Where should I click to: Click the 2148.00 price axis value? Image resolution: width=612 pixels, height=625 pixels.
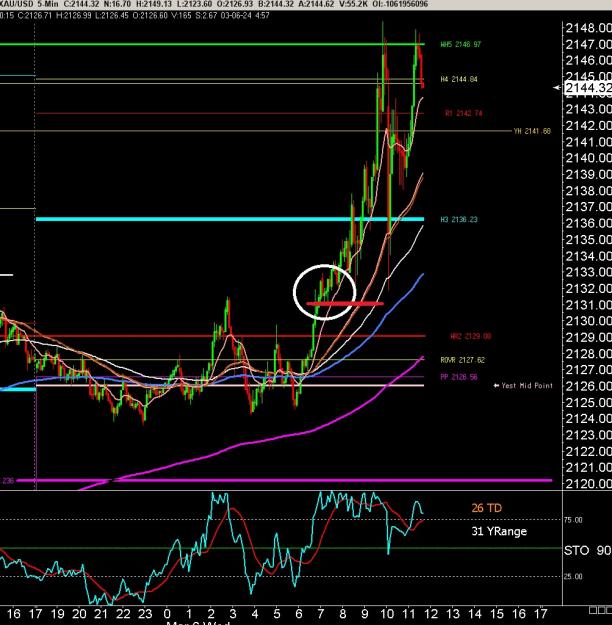click(588, 28)
